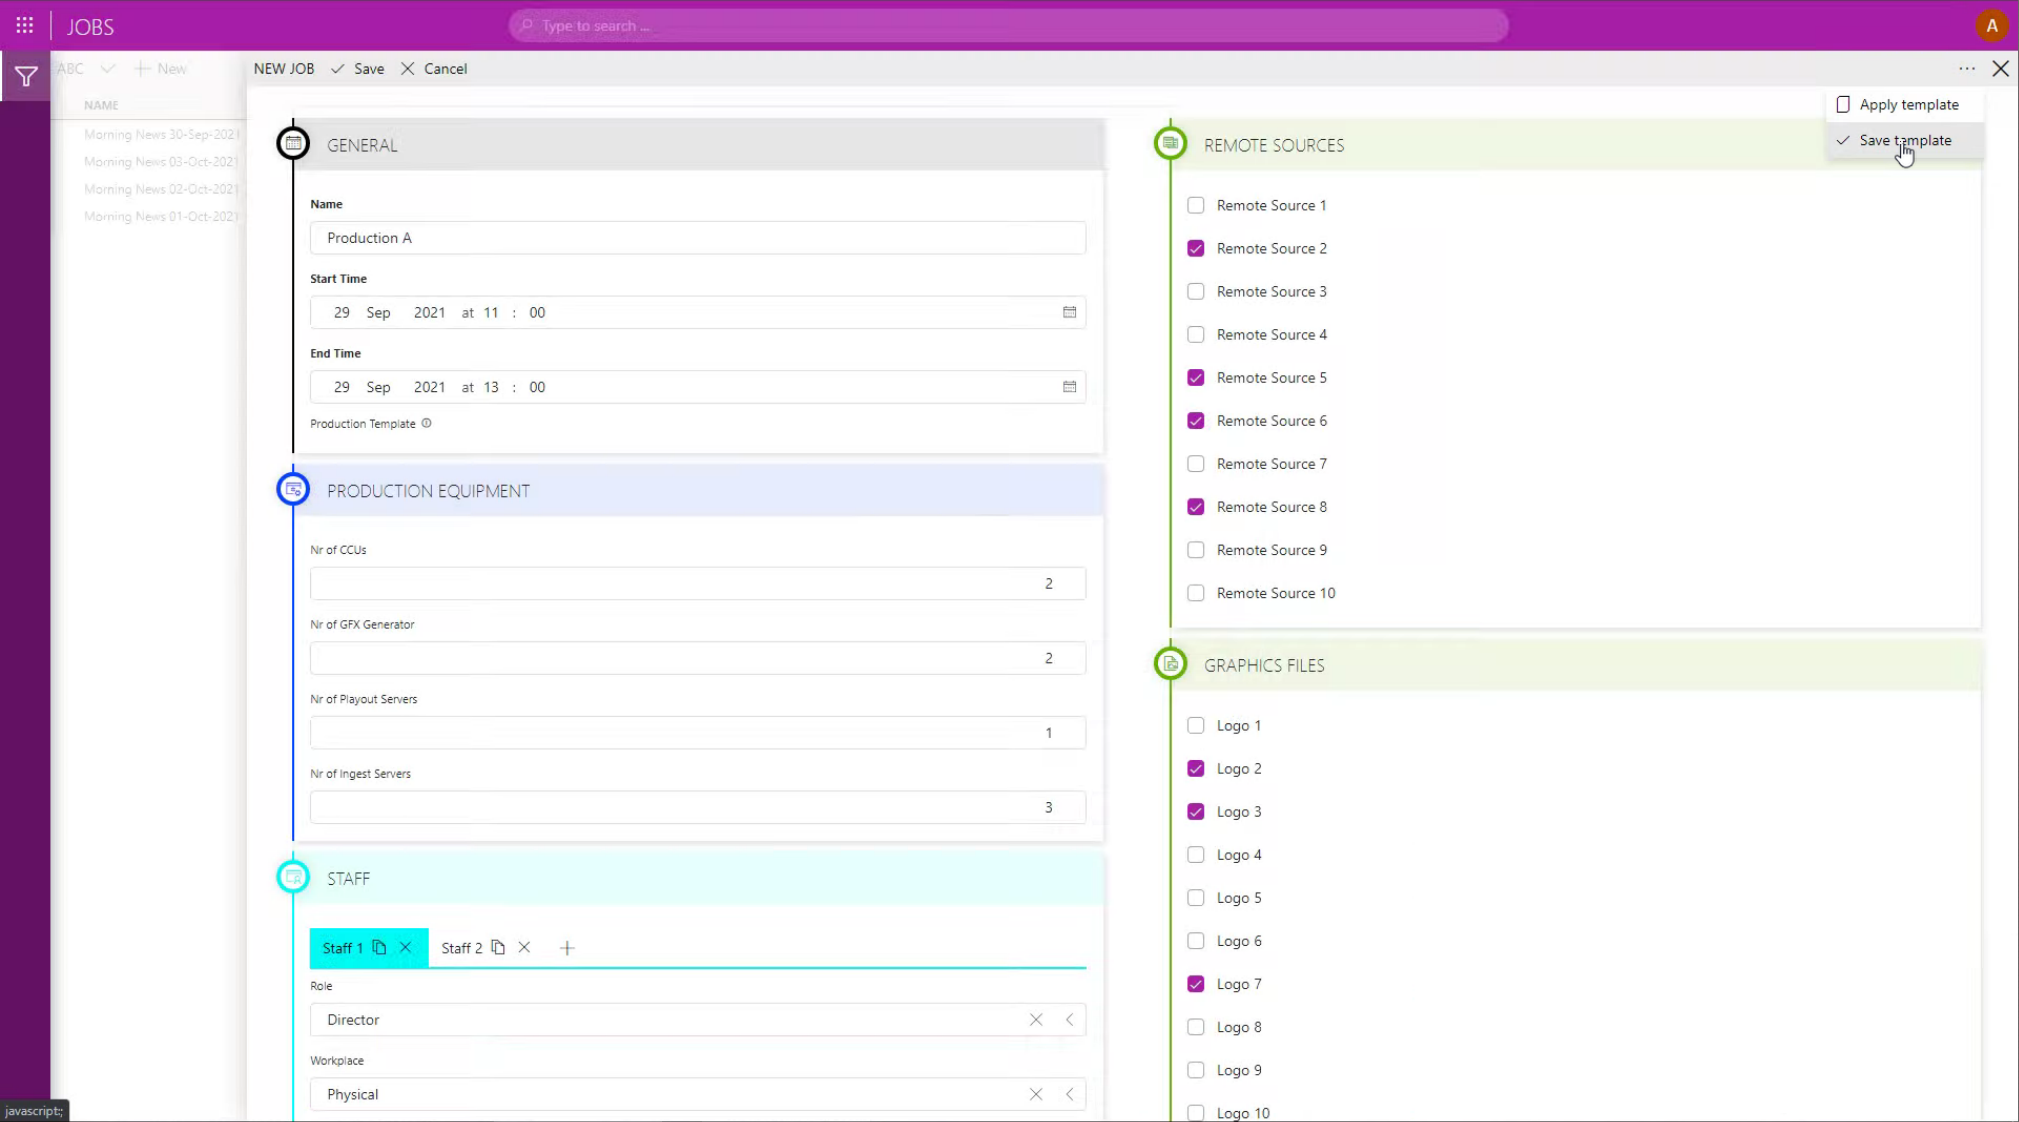The height and width of the screenshot is (1122, 2019).
Task: Click the Staff section circle icon
Action: [x=293, y=877]
